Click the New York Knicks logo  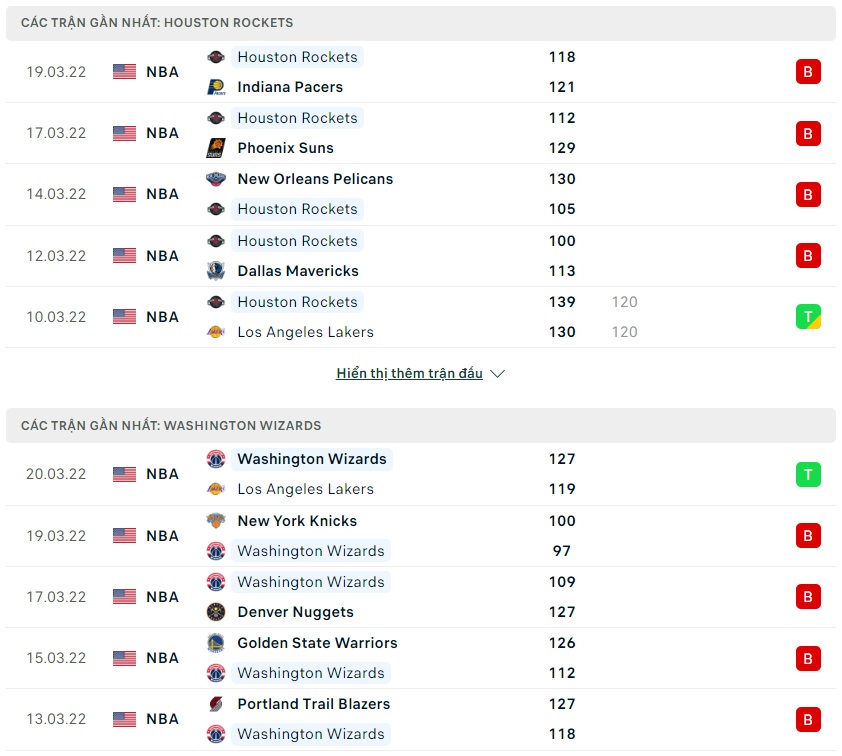click(216, 521)
